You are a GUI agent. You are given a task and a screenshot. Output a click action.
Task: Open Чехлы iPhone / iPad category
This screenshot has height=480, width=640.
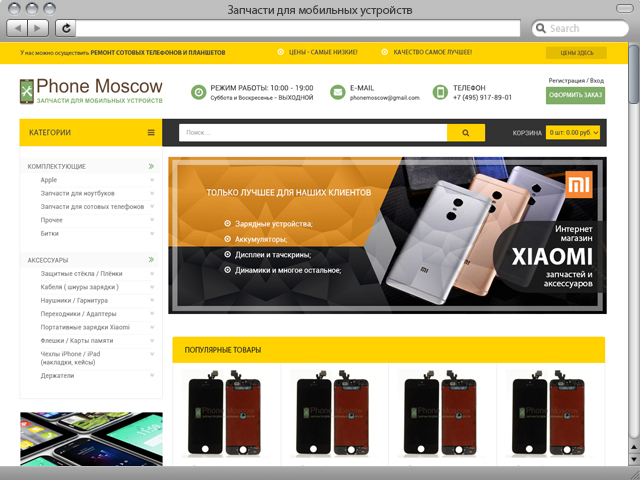pyautogui.click(x=70, y=358)
